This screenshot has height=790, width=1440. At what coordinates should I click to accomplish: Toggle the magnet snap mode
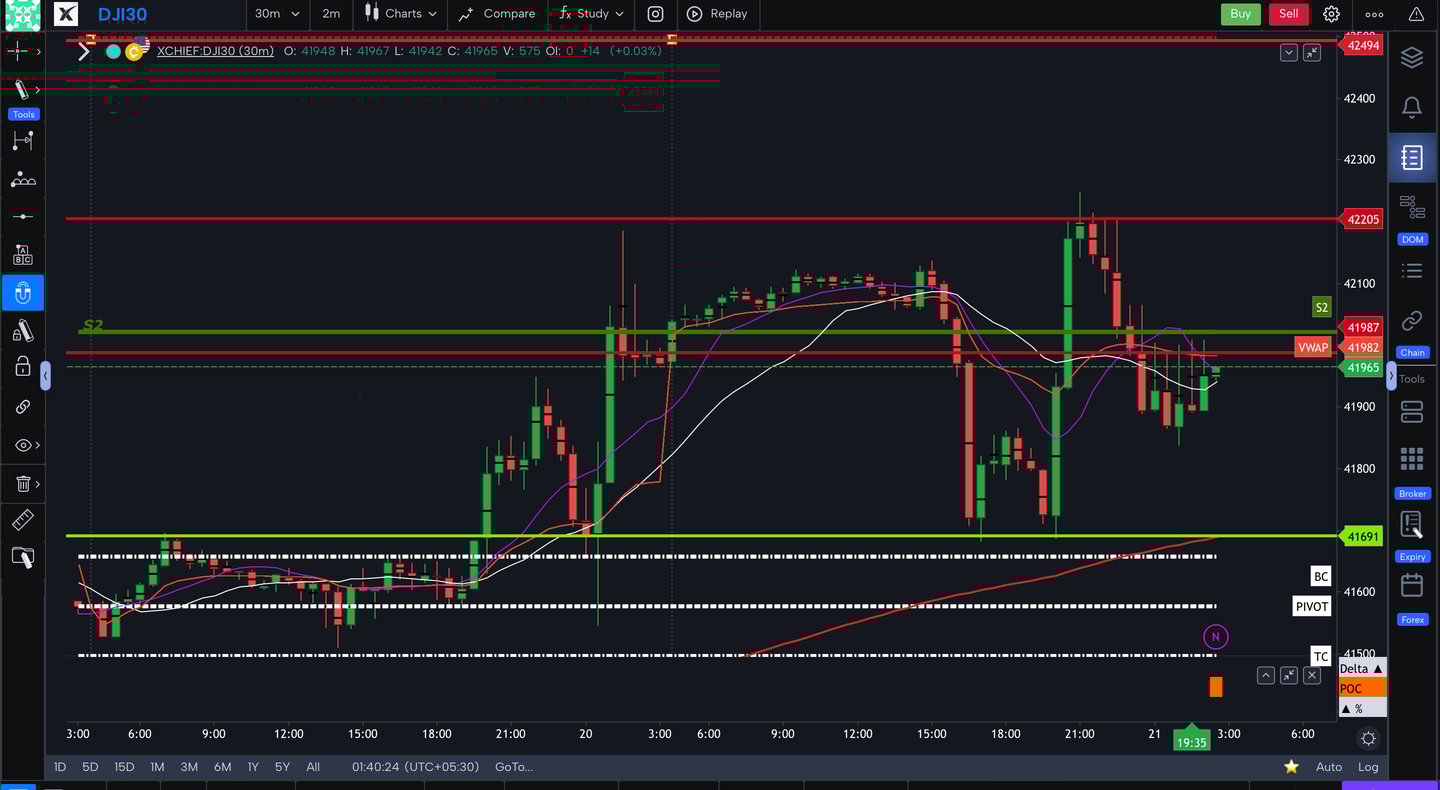[22, 293]
